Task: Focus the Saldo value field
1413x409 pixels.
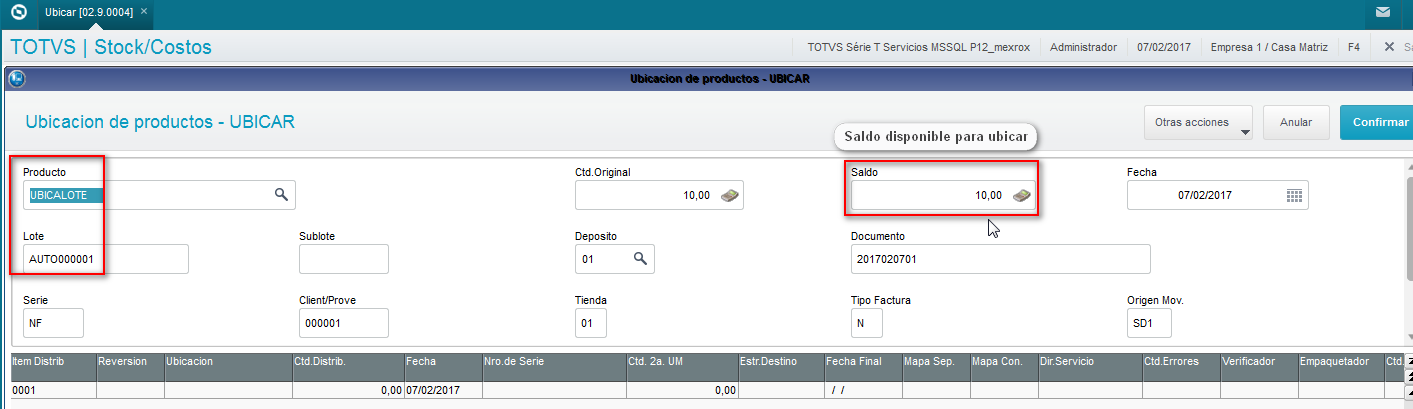Action: click(x=943, y=195)
